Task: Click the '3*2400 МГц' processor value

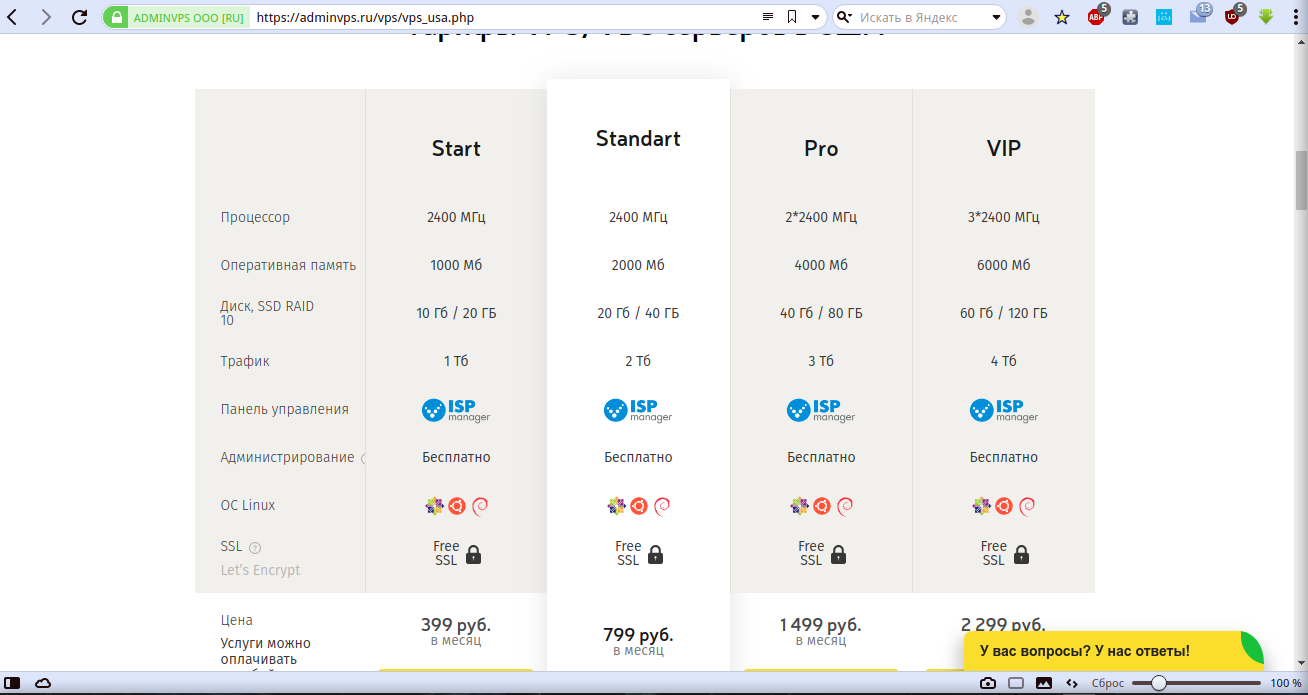Action: pos(1004,217)
